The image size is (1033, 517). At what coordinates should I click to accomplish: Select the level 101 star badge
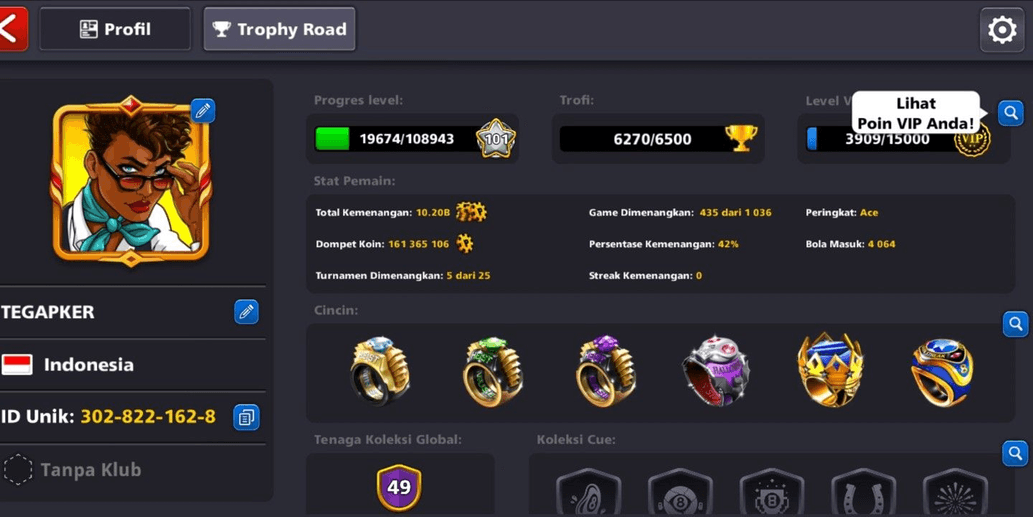point(495,139)
